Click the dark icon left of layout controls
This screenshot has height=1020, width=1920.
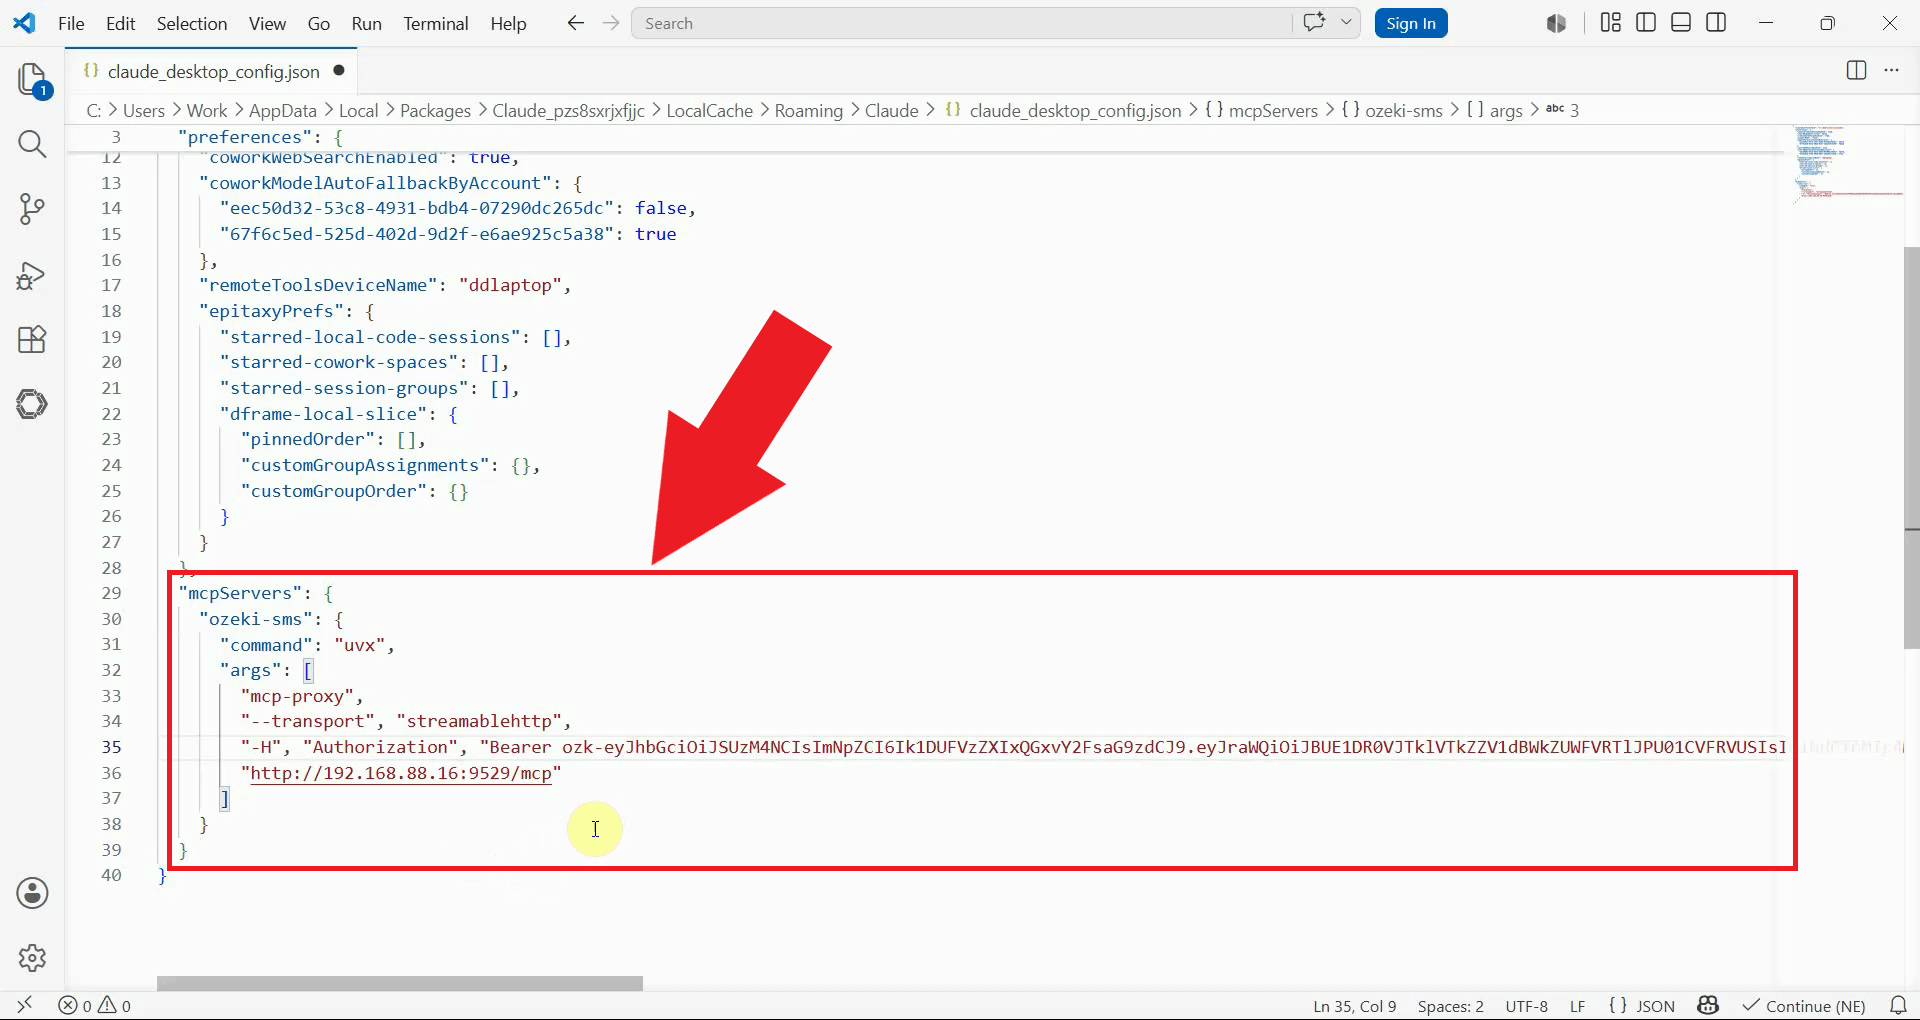(x=1556, y=23)
